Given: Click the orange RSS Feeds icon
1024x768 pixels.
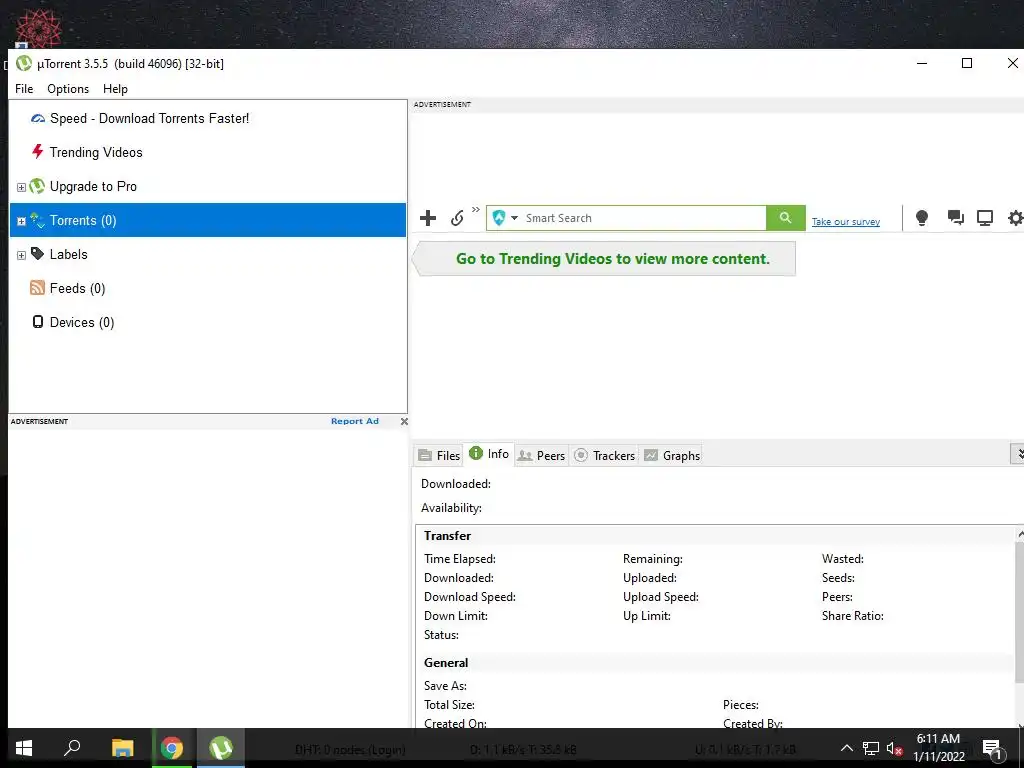Looking at the screenshot, I should pyautogui.click(x=38, y=287).
